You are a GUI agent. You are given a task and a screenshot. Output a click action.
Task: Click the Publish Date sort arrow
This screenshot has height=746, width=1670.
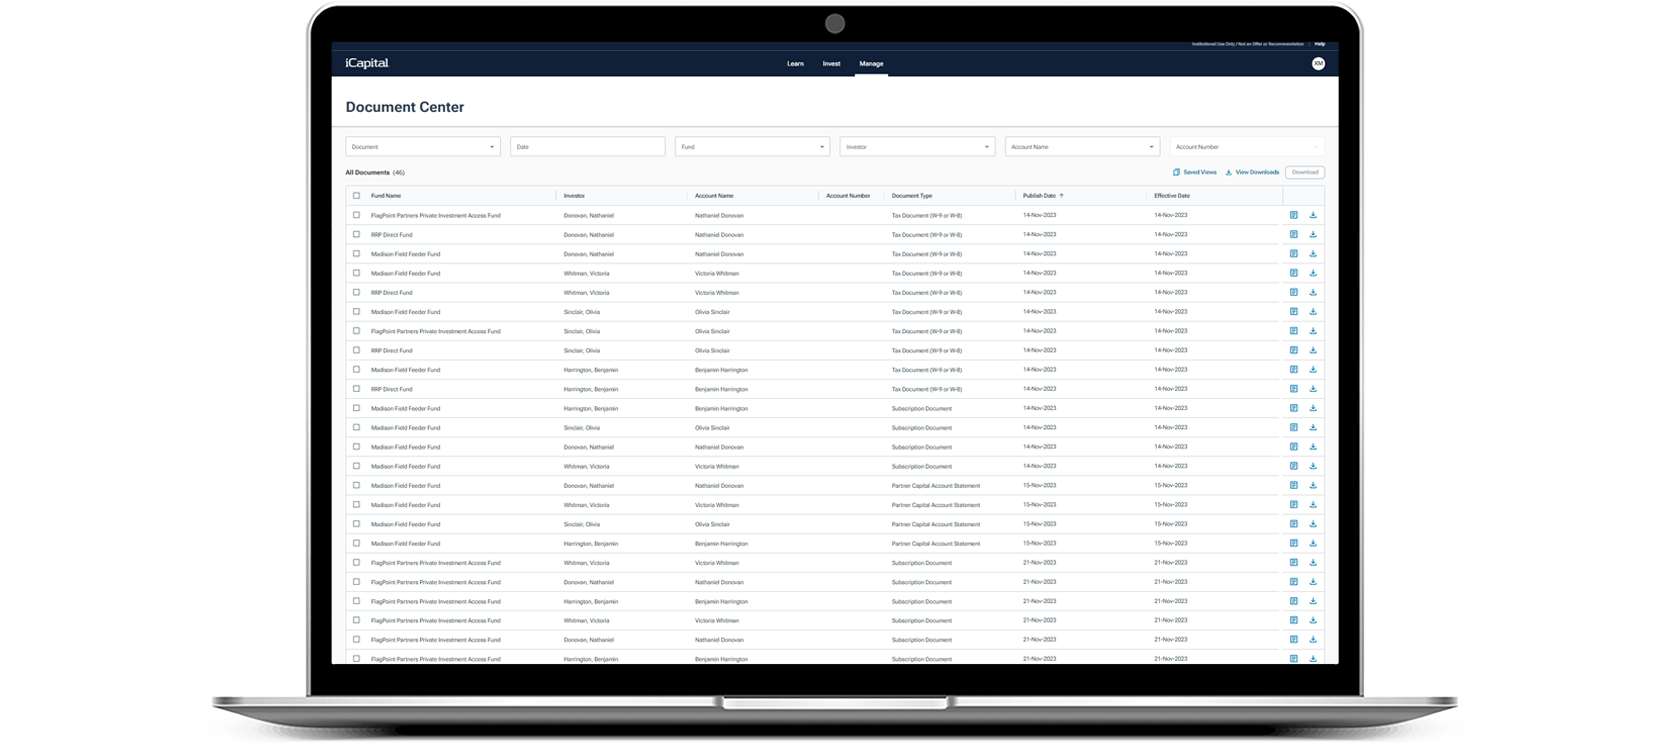[1062, 196]
